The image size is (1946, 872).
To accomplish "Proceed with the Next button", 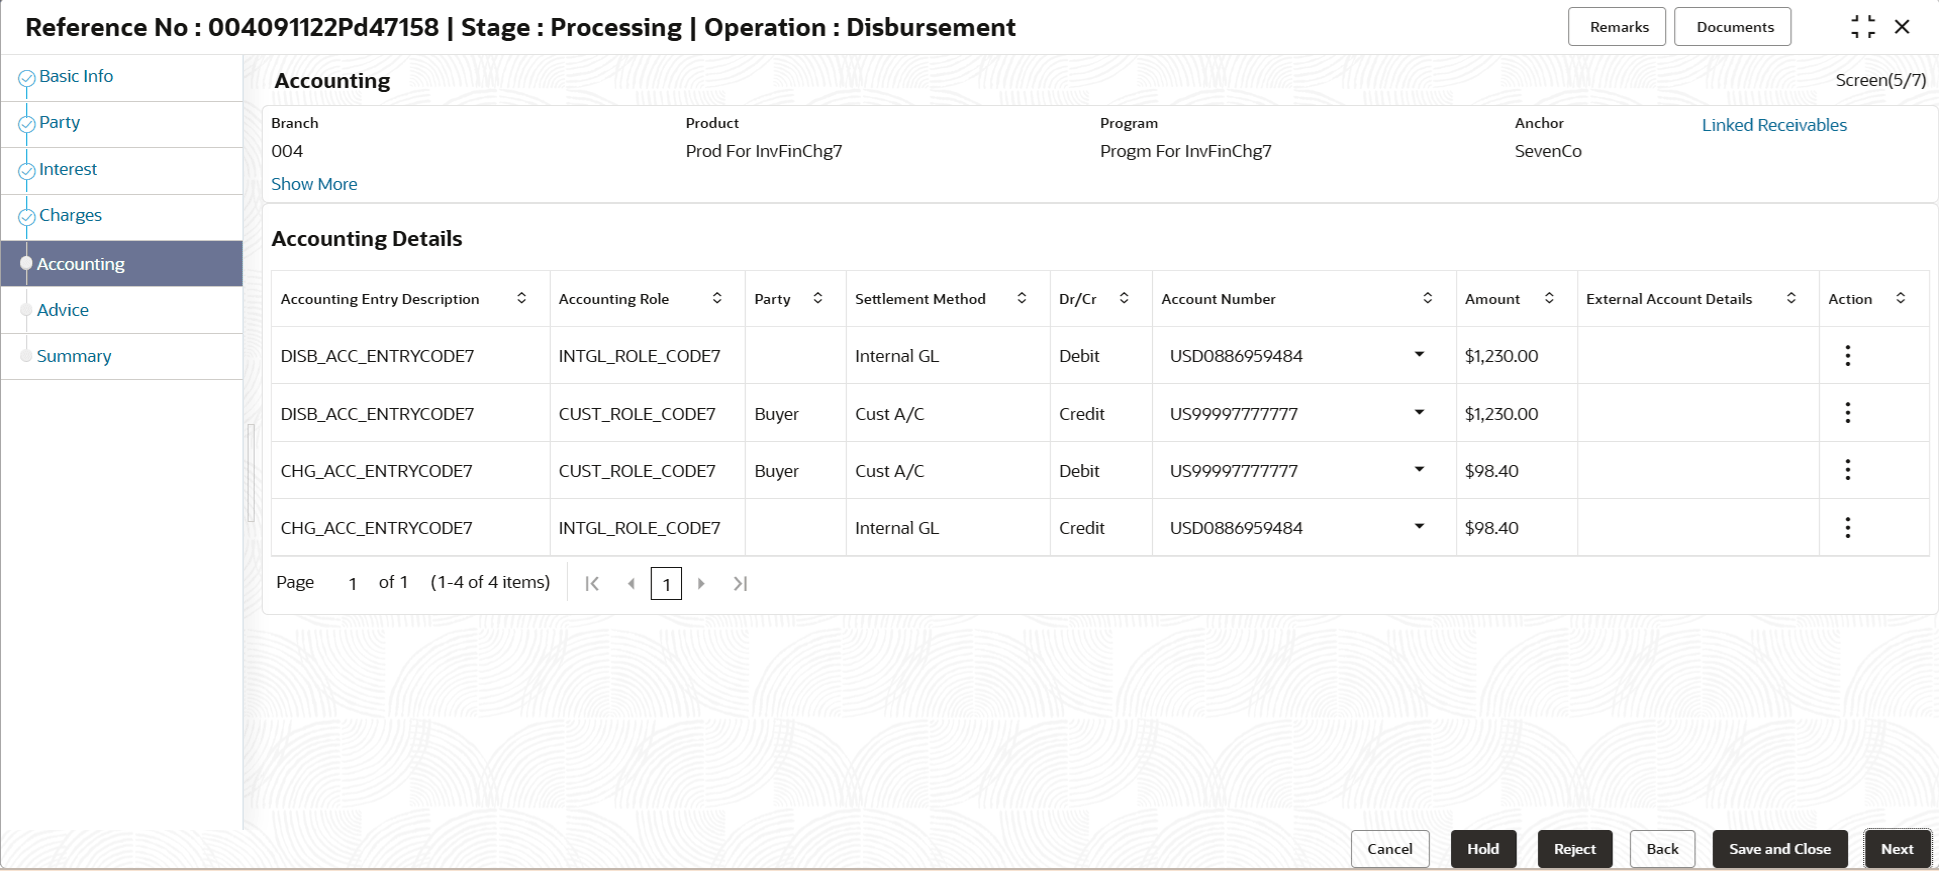I will click(1897, 849).
